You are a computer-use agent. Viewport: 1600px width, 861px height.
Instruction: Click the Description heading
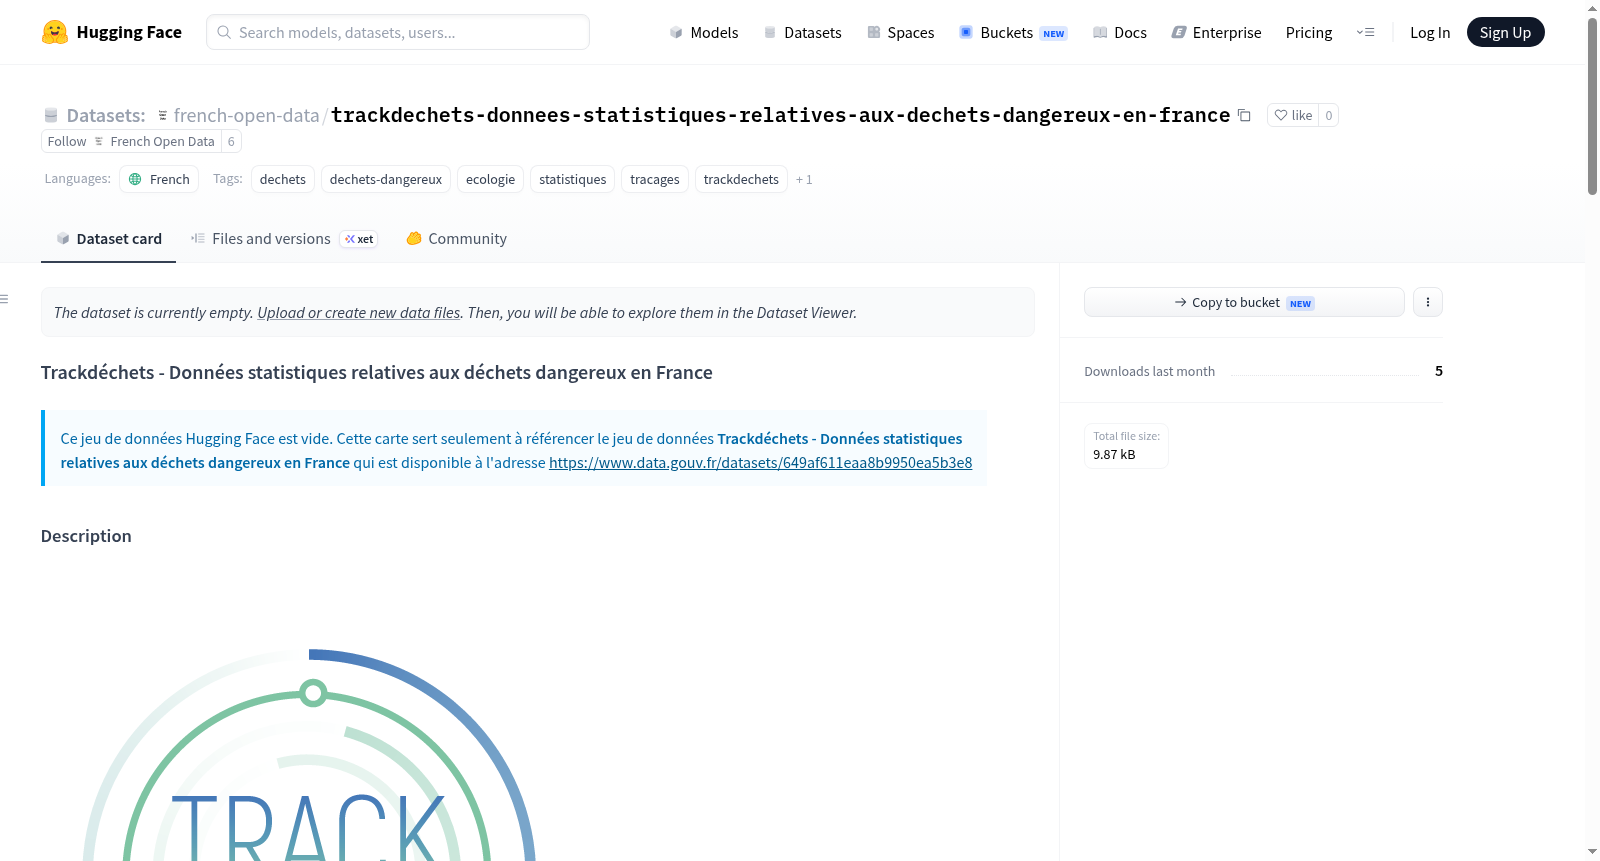coord(86,536)
